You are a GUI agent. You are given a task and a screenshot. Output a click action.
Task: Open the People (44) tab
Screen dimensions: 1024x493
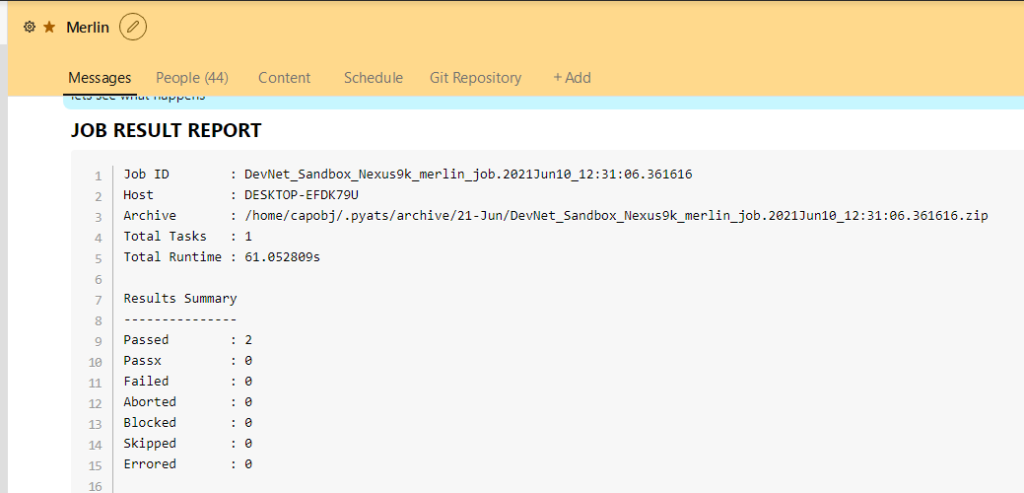tap(192, 78)
